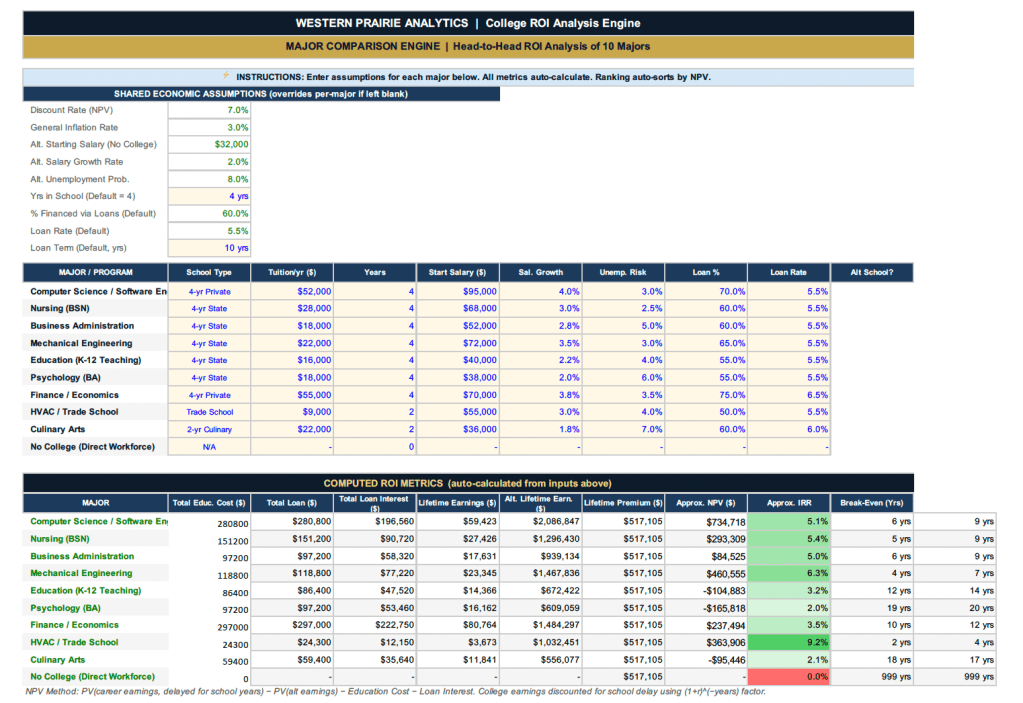Click the General Inflation Rate 3.0% cell

(x=209, y=127)
